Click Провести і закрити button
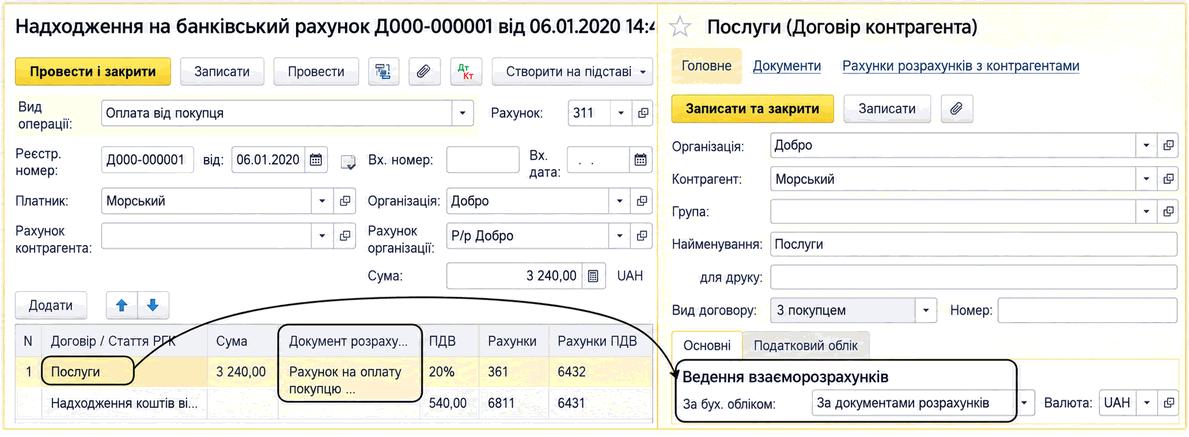This screenshot has height=437, width=1189. click(93, 71)
